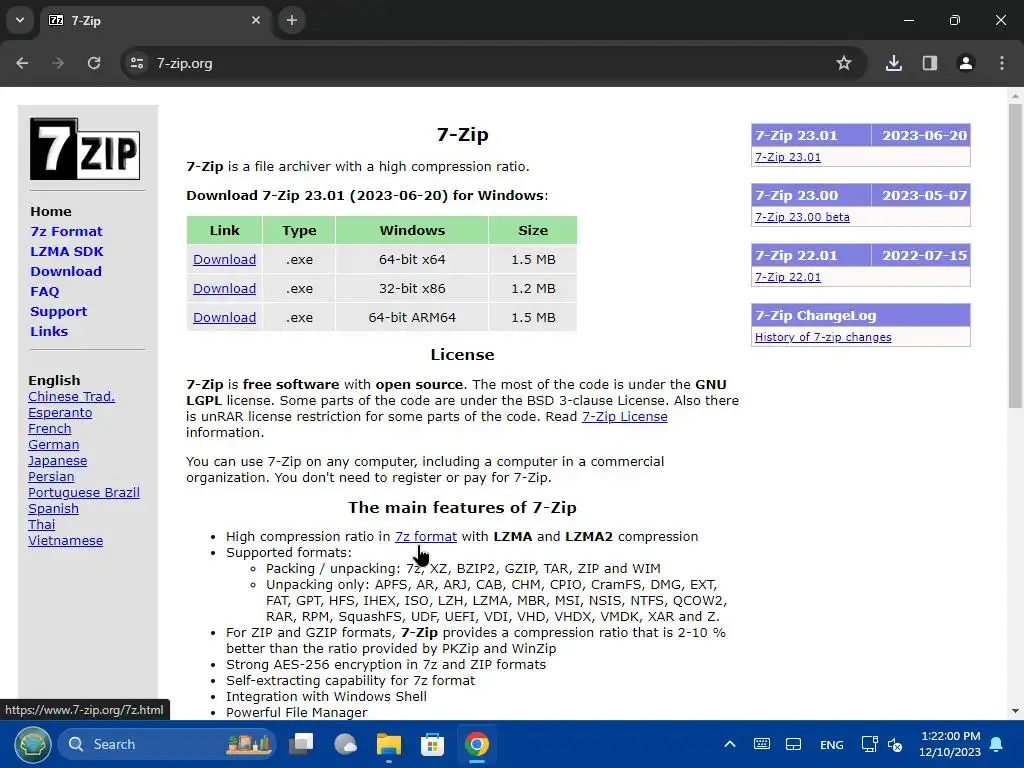Close the 7-Zip tab
The image size is (1024, 768).
tap(256, 20)
